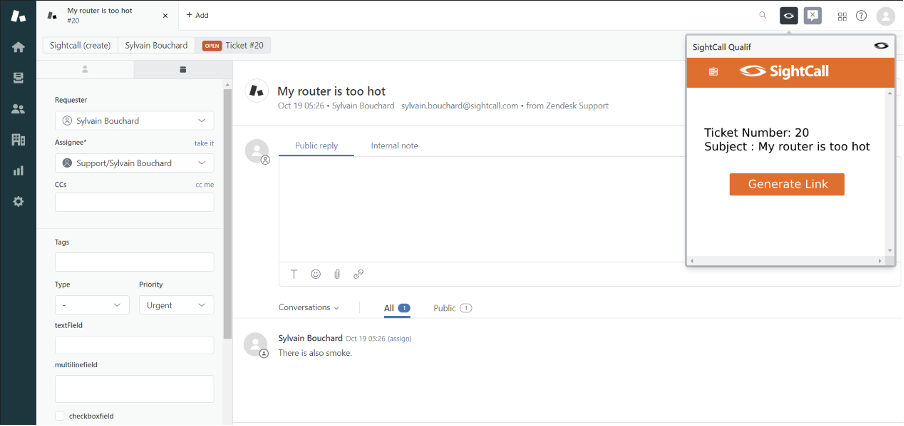904x426 pixels.
Task: Select the Ticket #20 breadcrumb tab
Action: coord(232,45)
